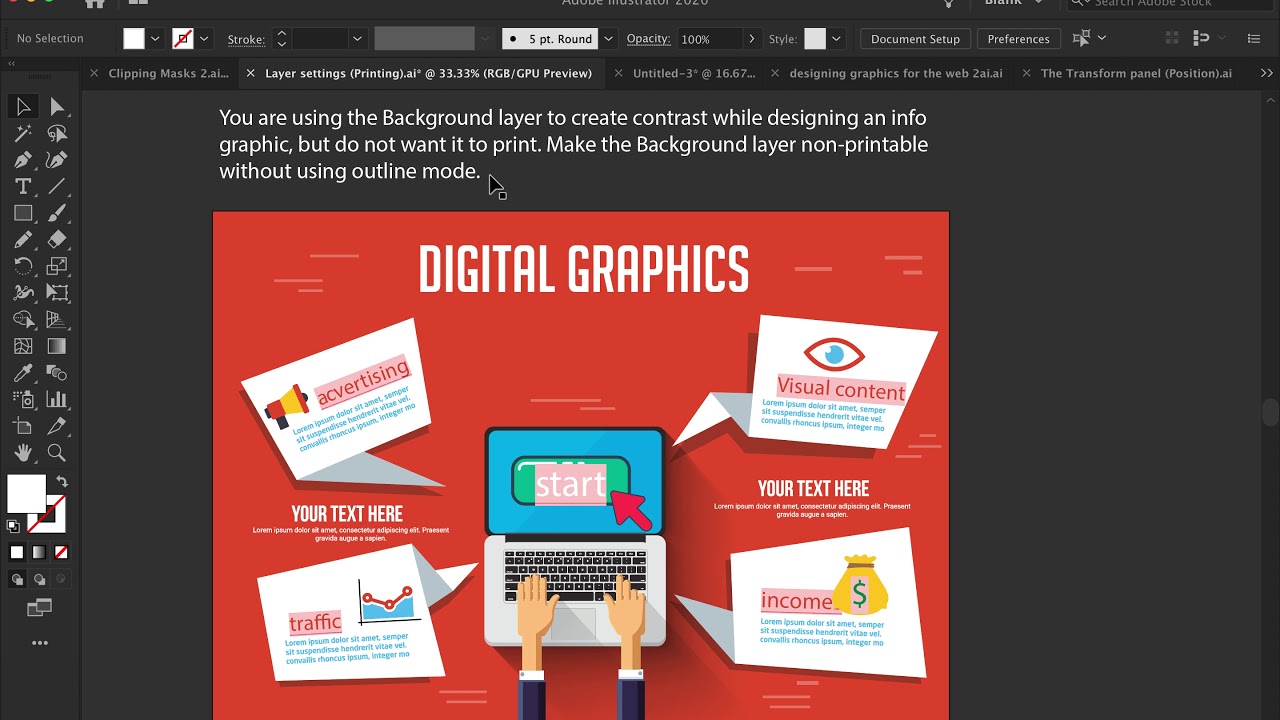Select the Width tool

tap(23, 293)
